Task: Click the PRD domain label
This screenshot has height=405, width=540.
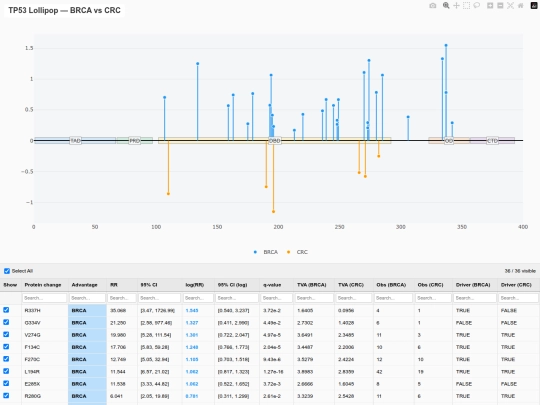Action: (x=135, y=141)
